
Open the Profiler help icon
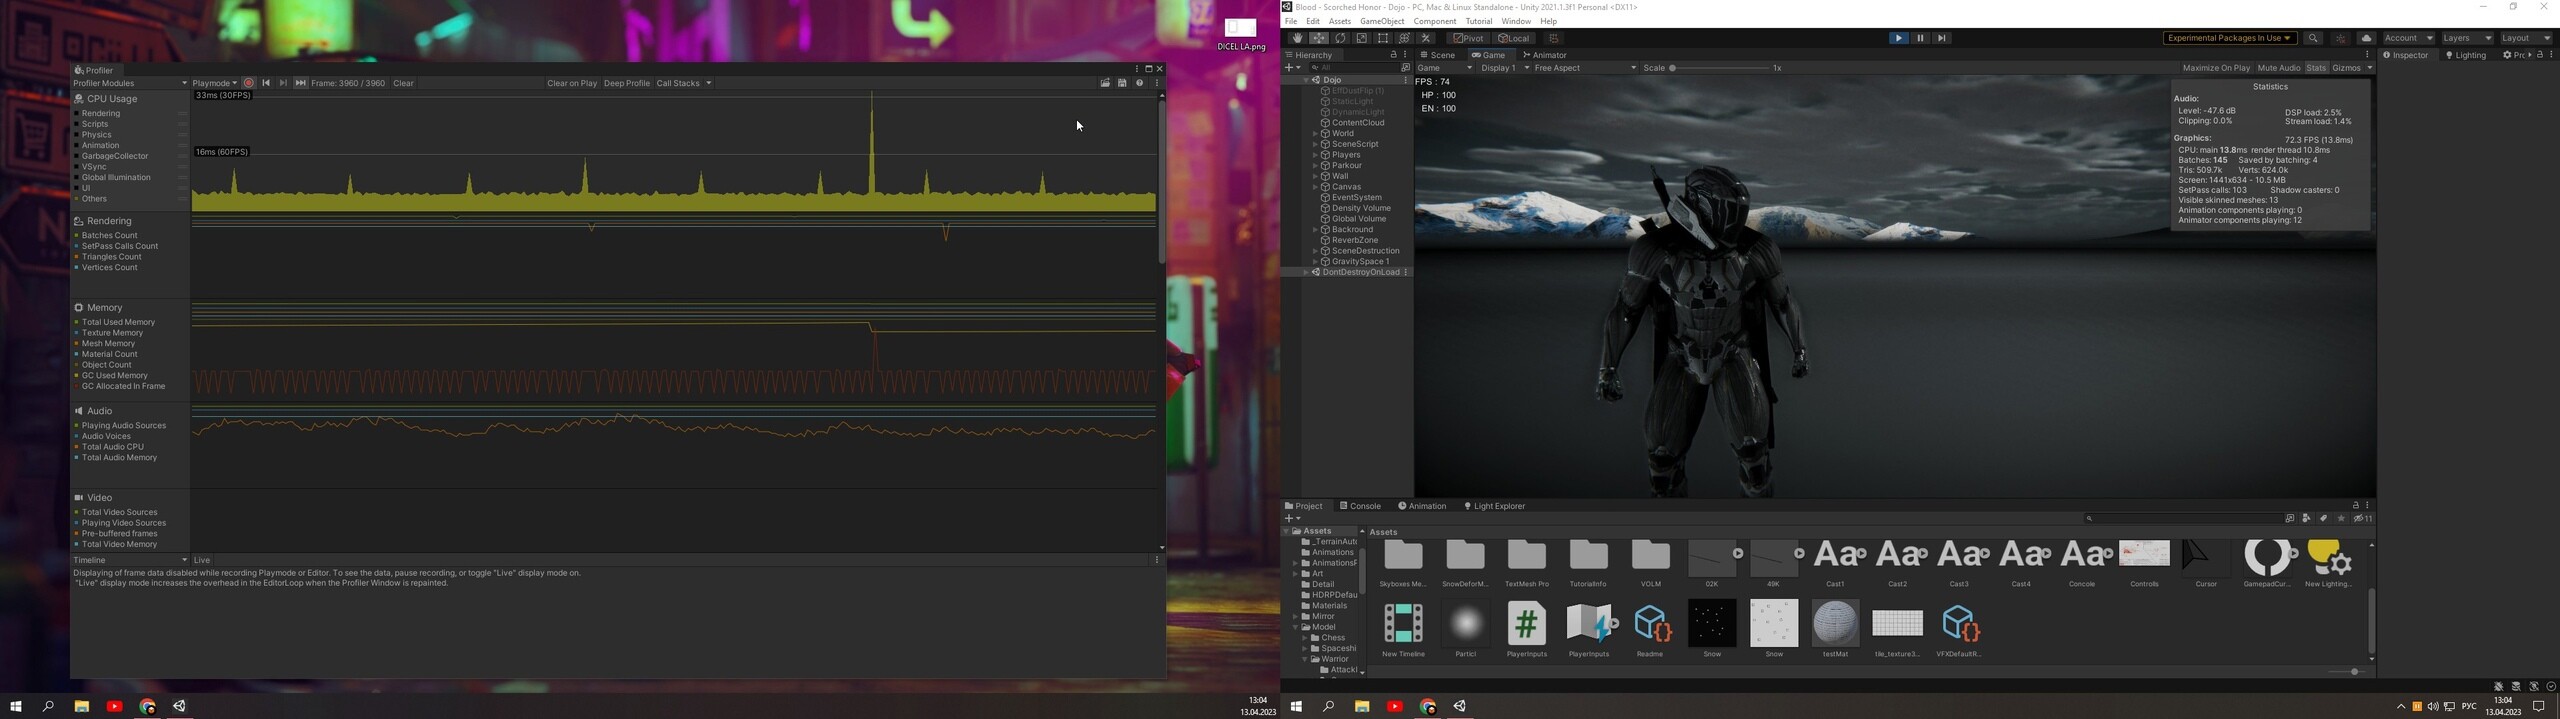(1139, 83)
